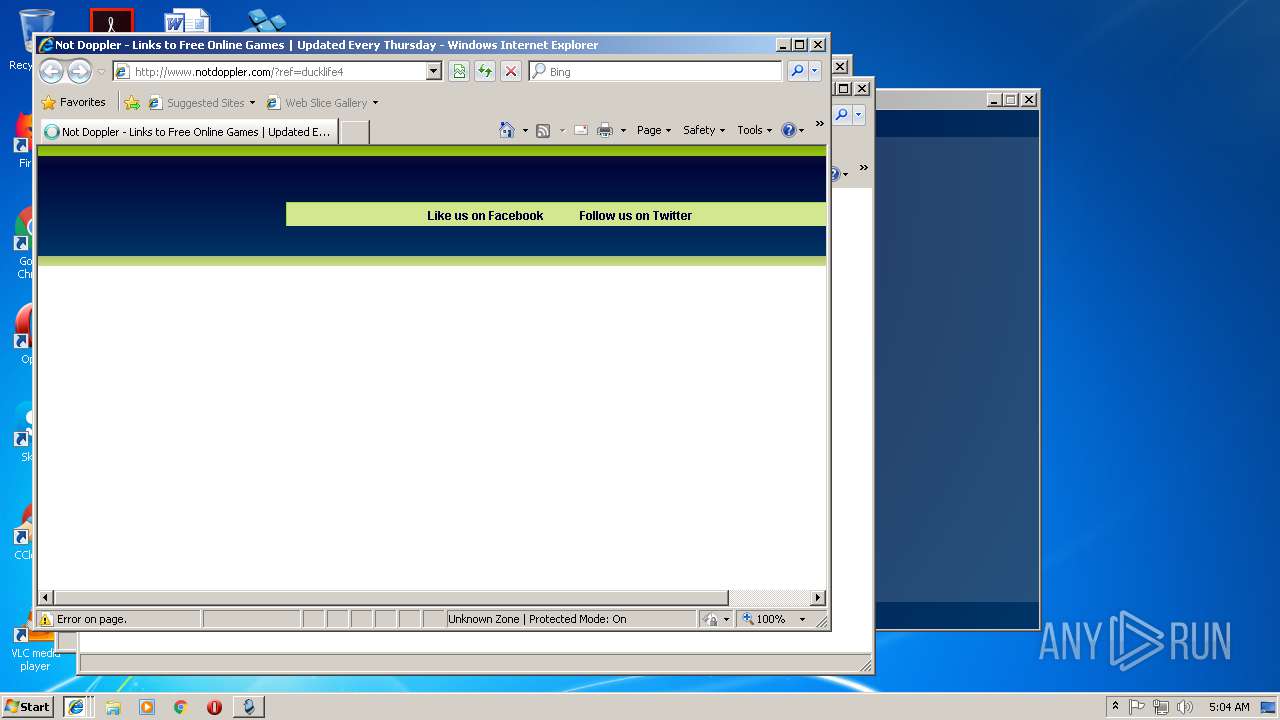Go to the Home page icon

point(507,130)
